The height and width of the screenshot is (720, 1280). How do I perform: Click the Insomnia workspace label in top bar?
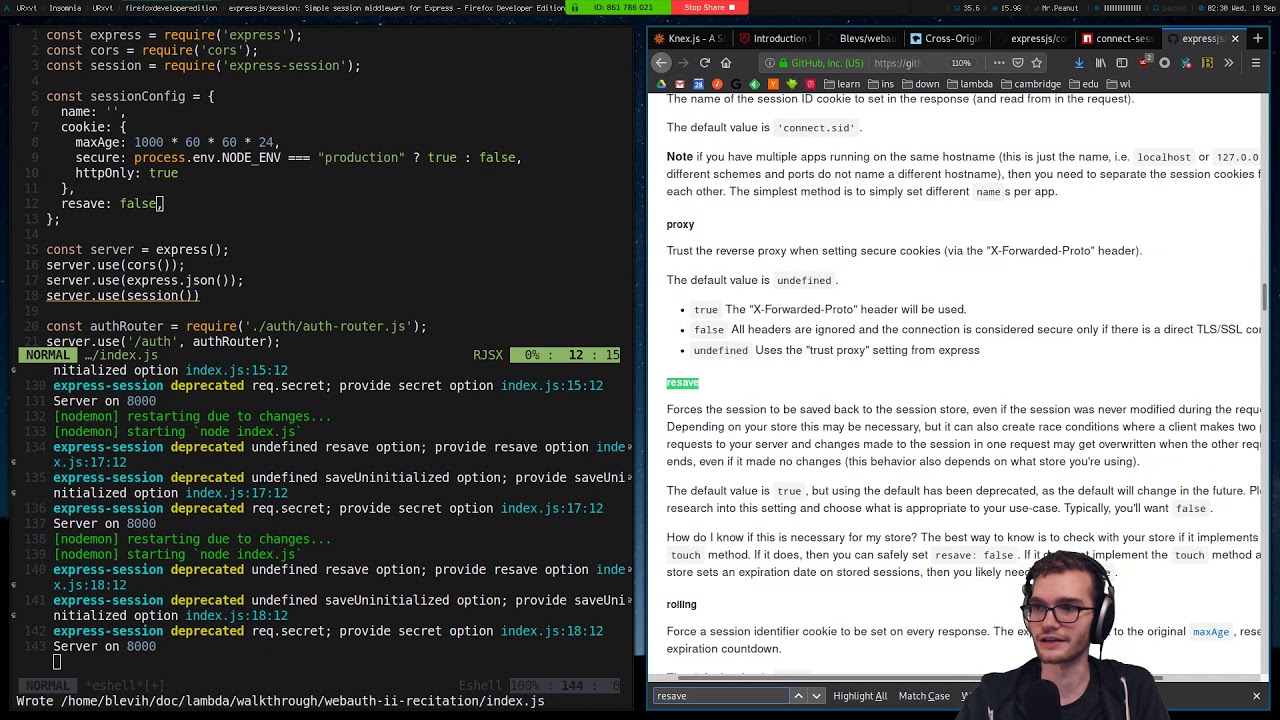click(x=64, y=7)
